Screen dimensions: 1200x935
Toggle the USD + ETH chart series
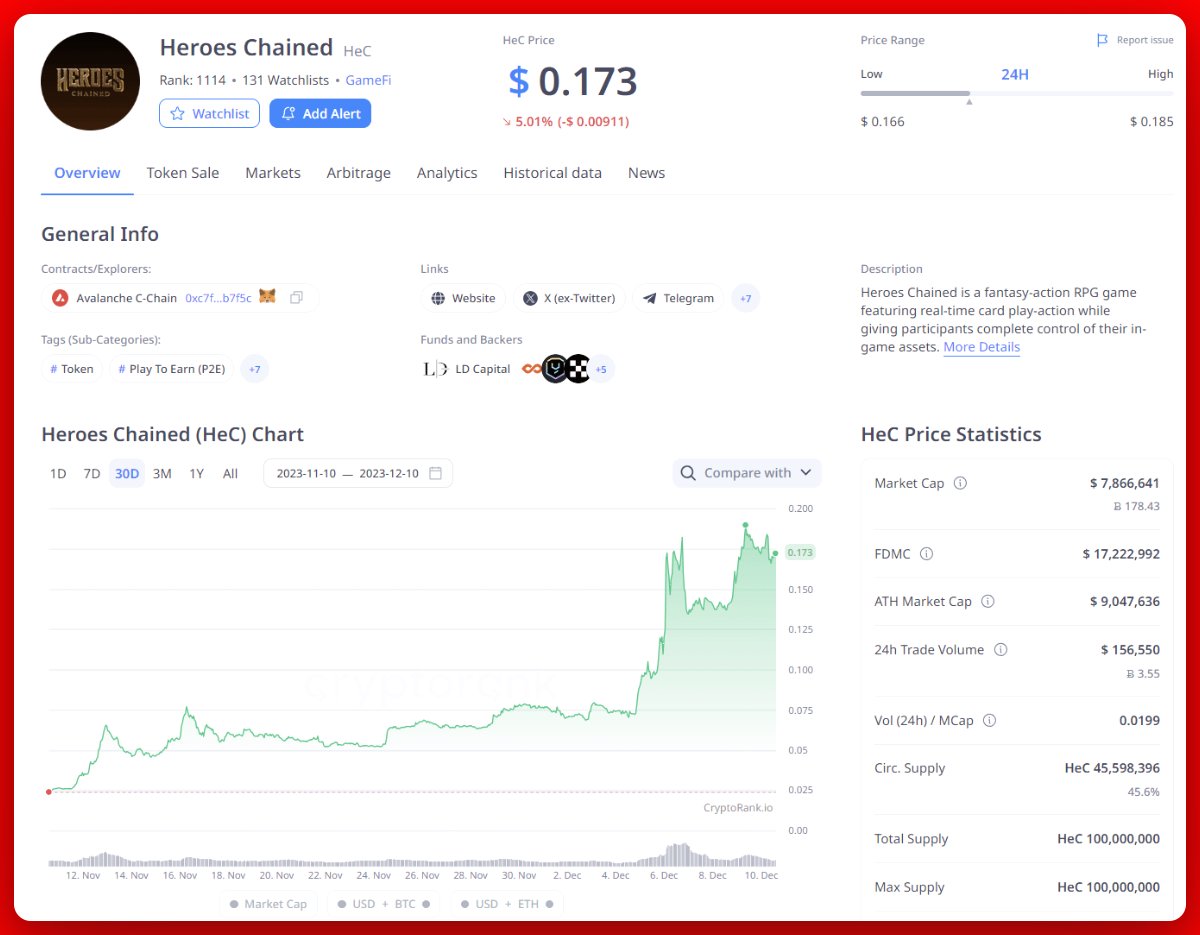(x=507, y=904)
